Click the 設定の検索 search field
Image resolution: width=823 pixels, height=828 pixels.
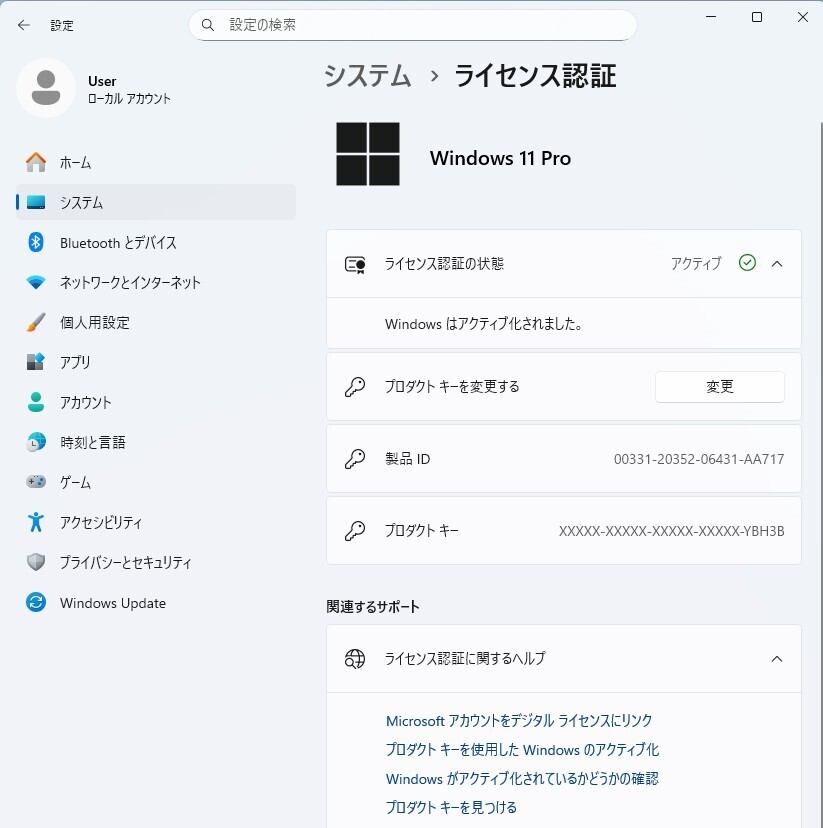413,25
